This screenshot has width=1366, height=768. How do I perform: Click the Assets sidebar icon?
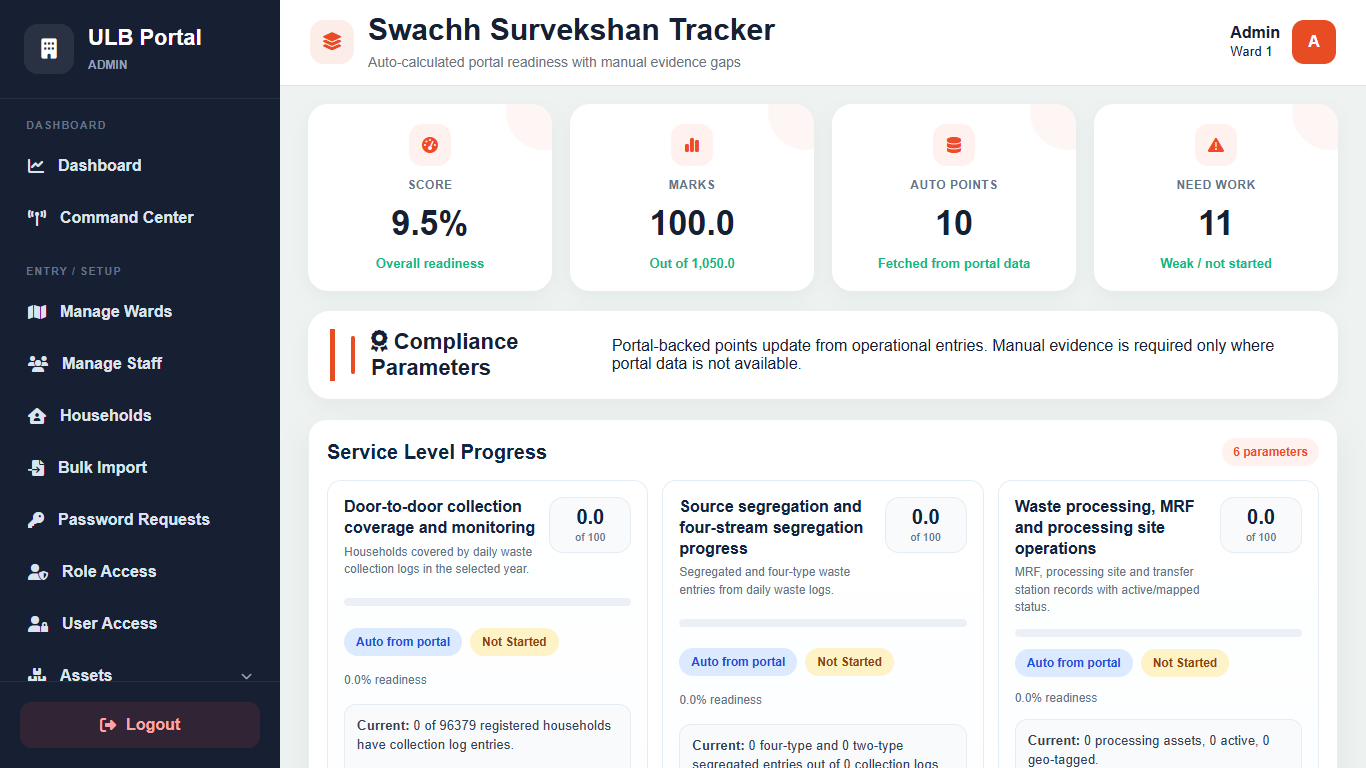click(37, 676)
